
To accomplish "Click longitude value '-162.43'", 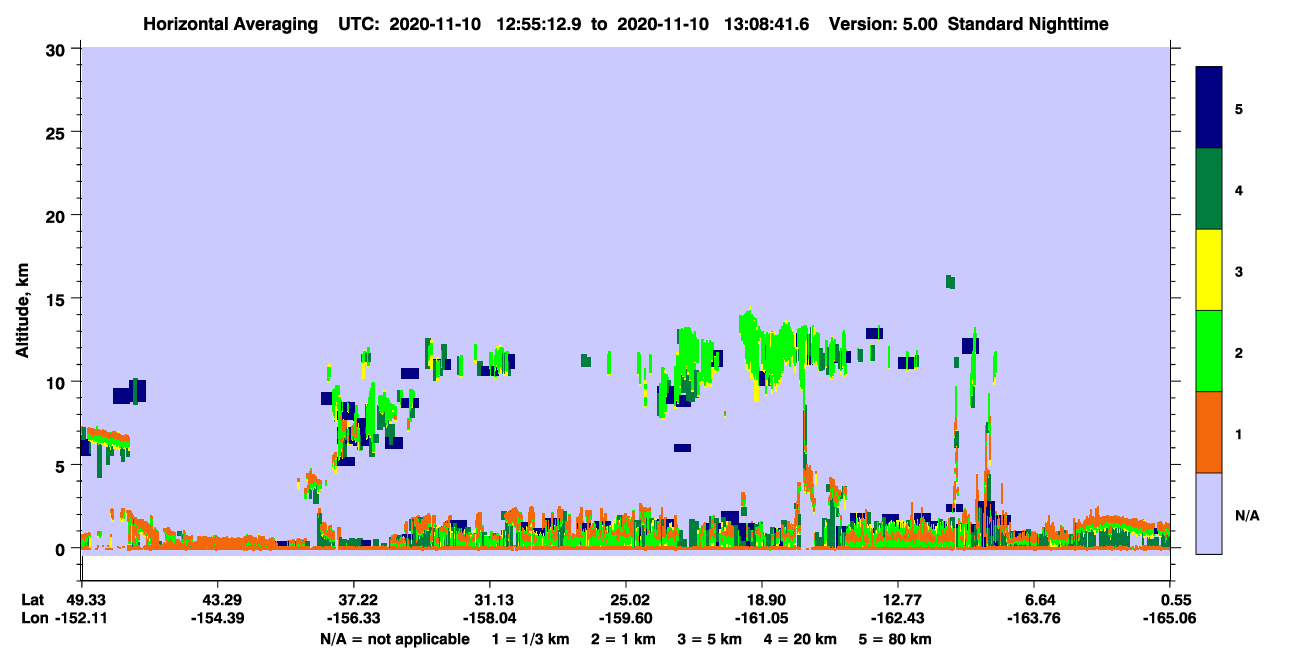I will click(x=899, y=619).
